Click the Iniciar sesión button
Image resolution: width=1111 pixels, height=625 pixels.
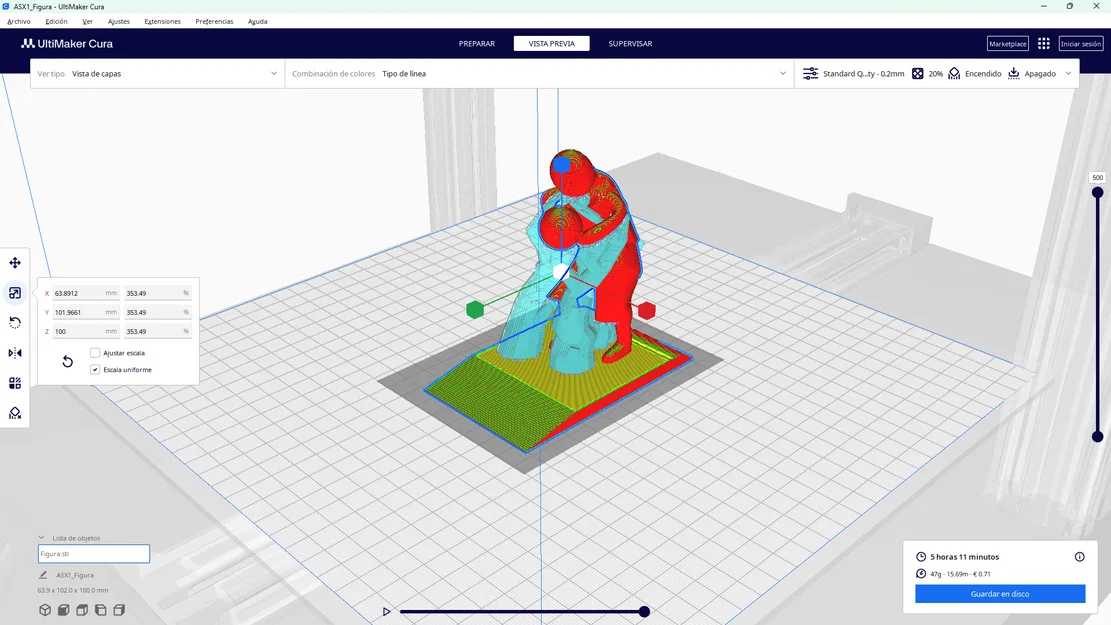point(1080,43)
